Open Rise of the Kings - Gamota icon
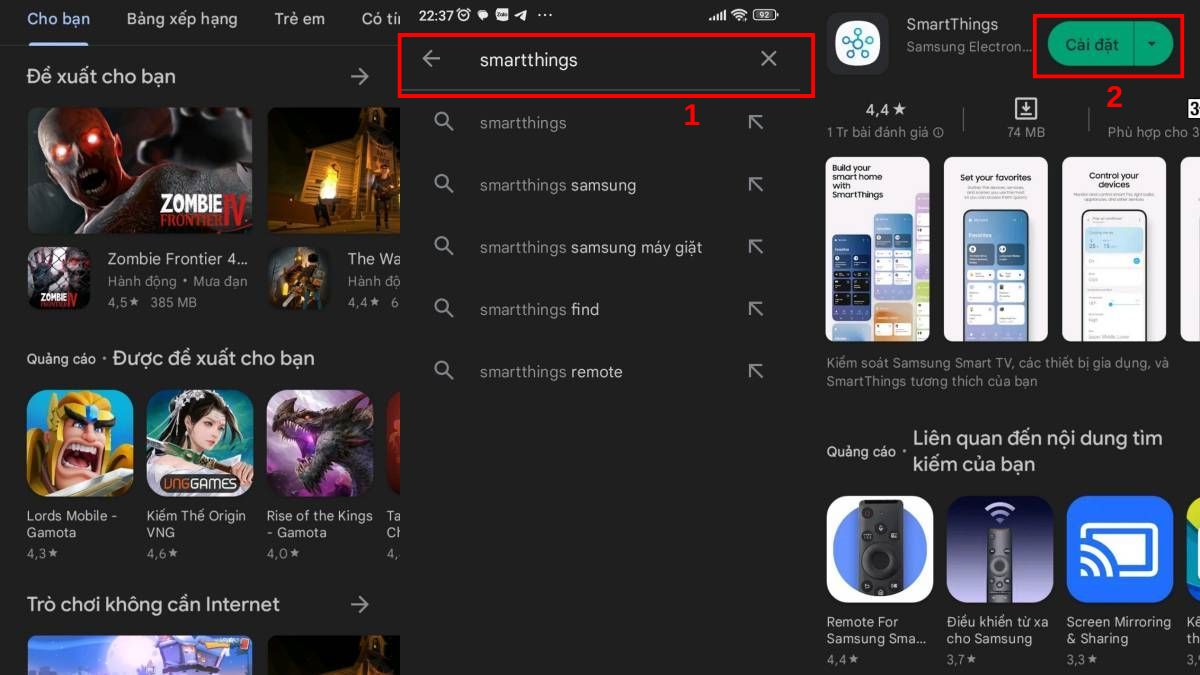 point(320,443)
